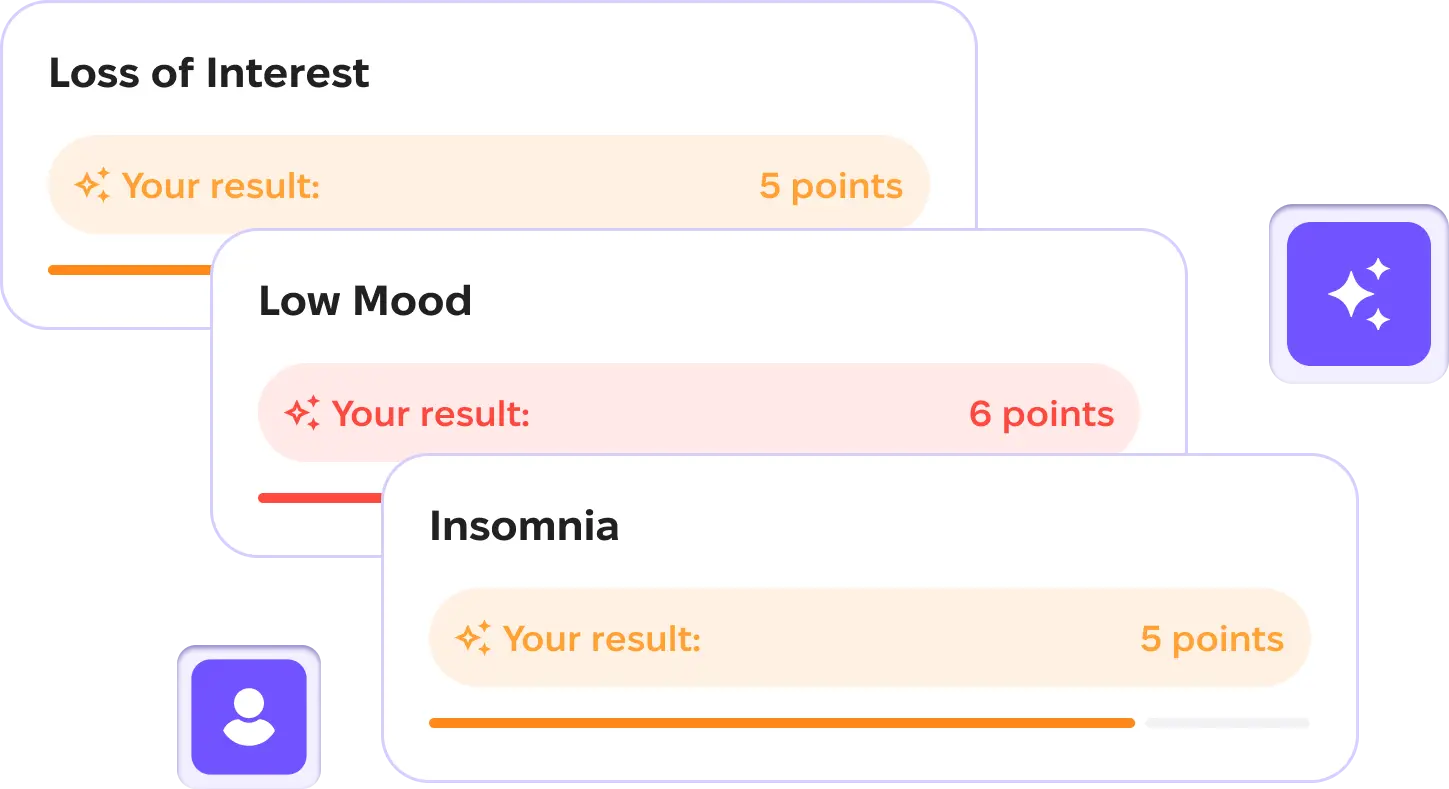The width and height of the screenshot is (1449, 789).
Task: Click "6 points" in Low Mood result
Action: pyautogui.click(x=1041, y=413)
